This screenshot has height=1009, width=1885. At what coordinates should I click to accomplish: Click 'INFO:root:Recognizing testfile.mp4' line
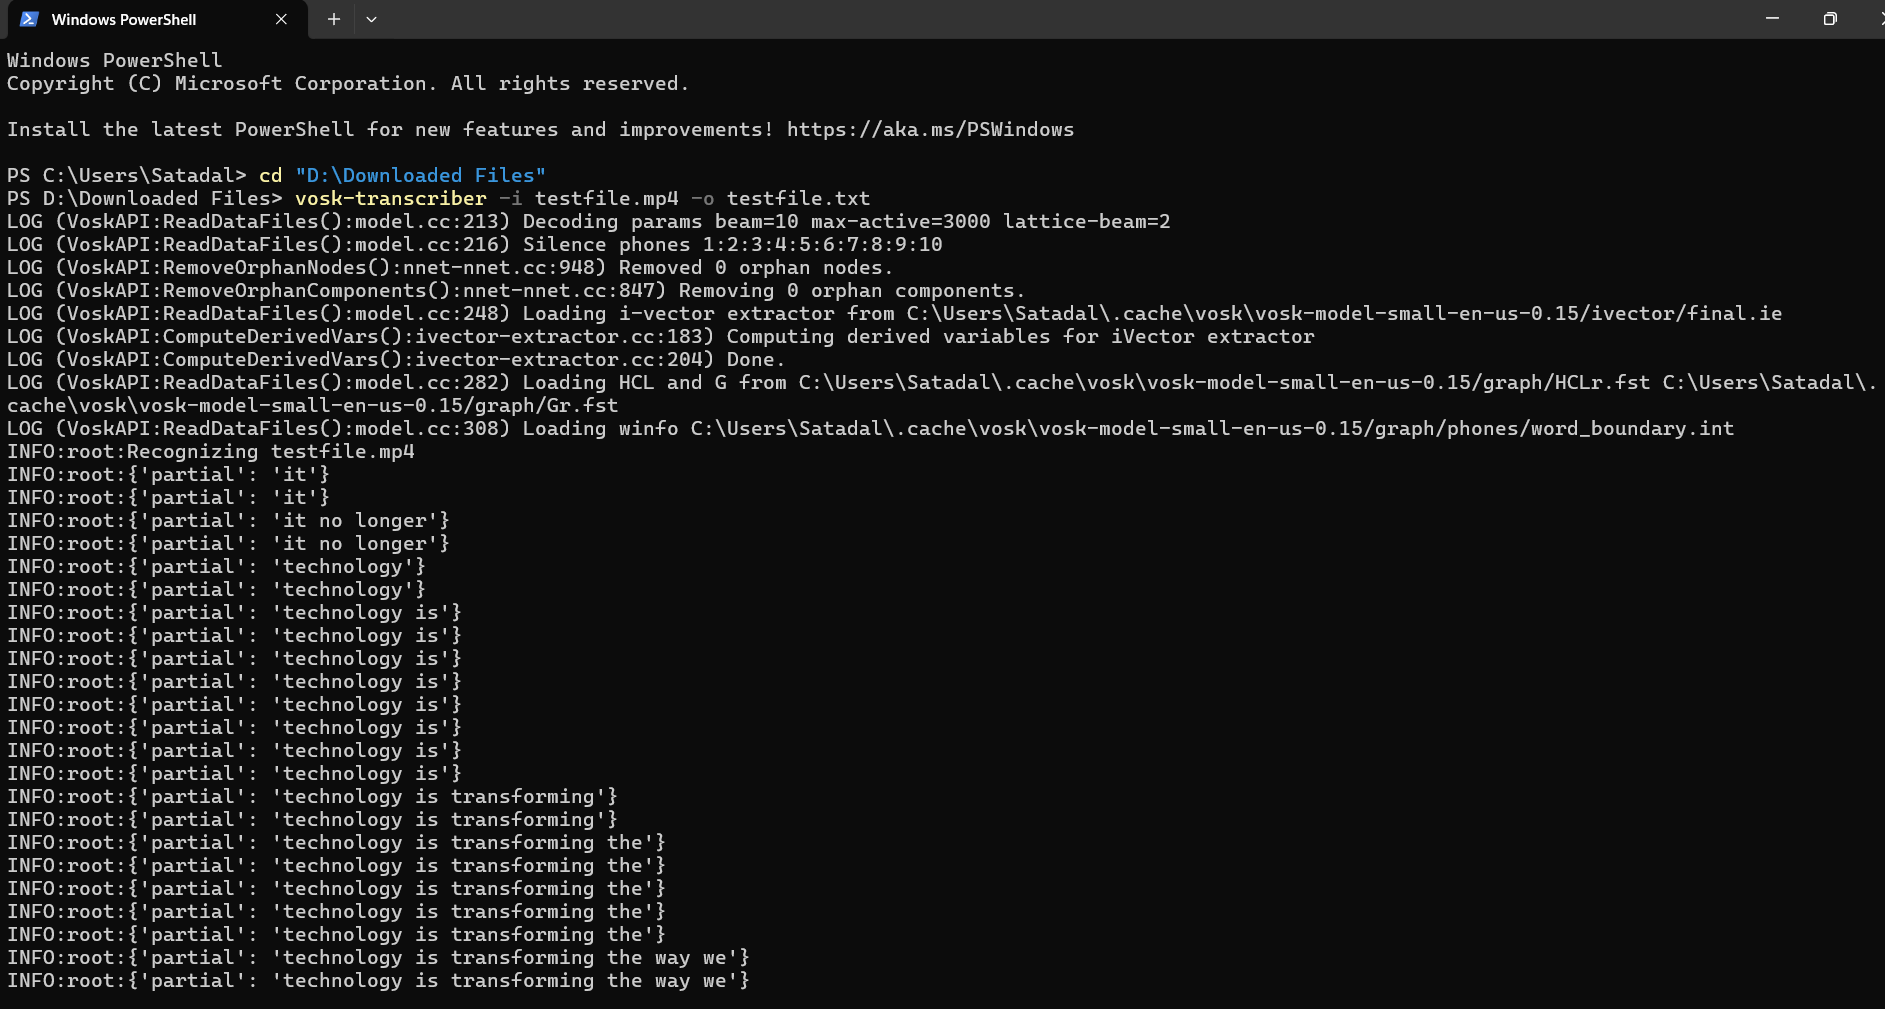click(211, 451)
